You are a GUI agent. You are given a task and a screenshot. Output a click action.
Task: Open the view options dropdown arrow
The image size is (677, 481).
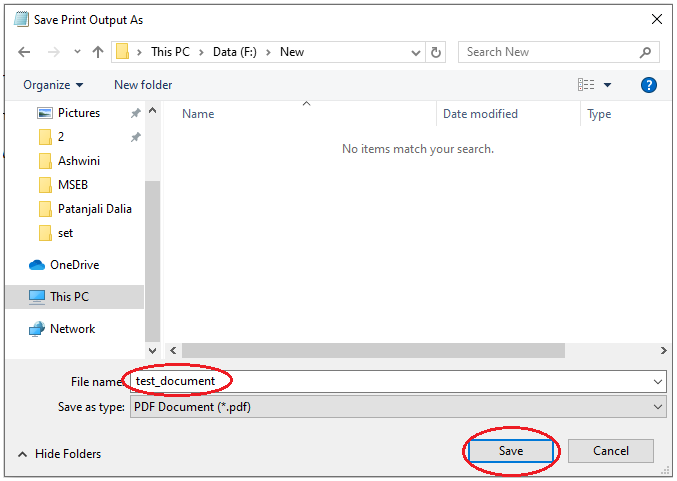pos(607,85)
